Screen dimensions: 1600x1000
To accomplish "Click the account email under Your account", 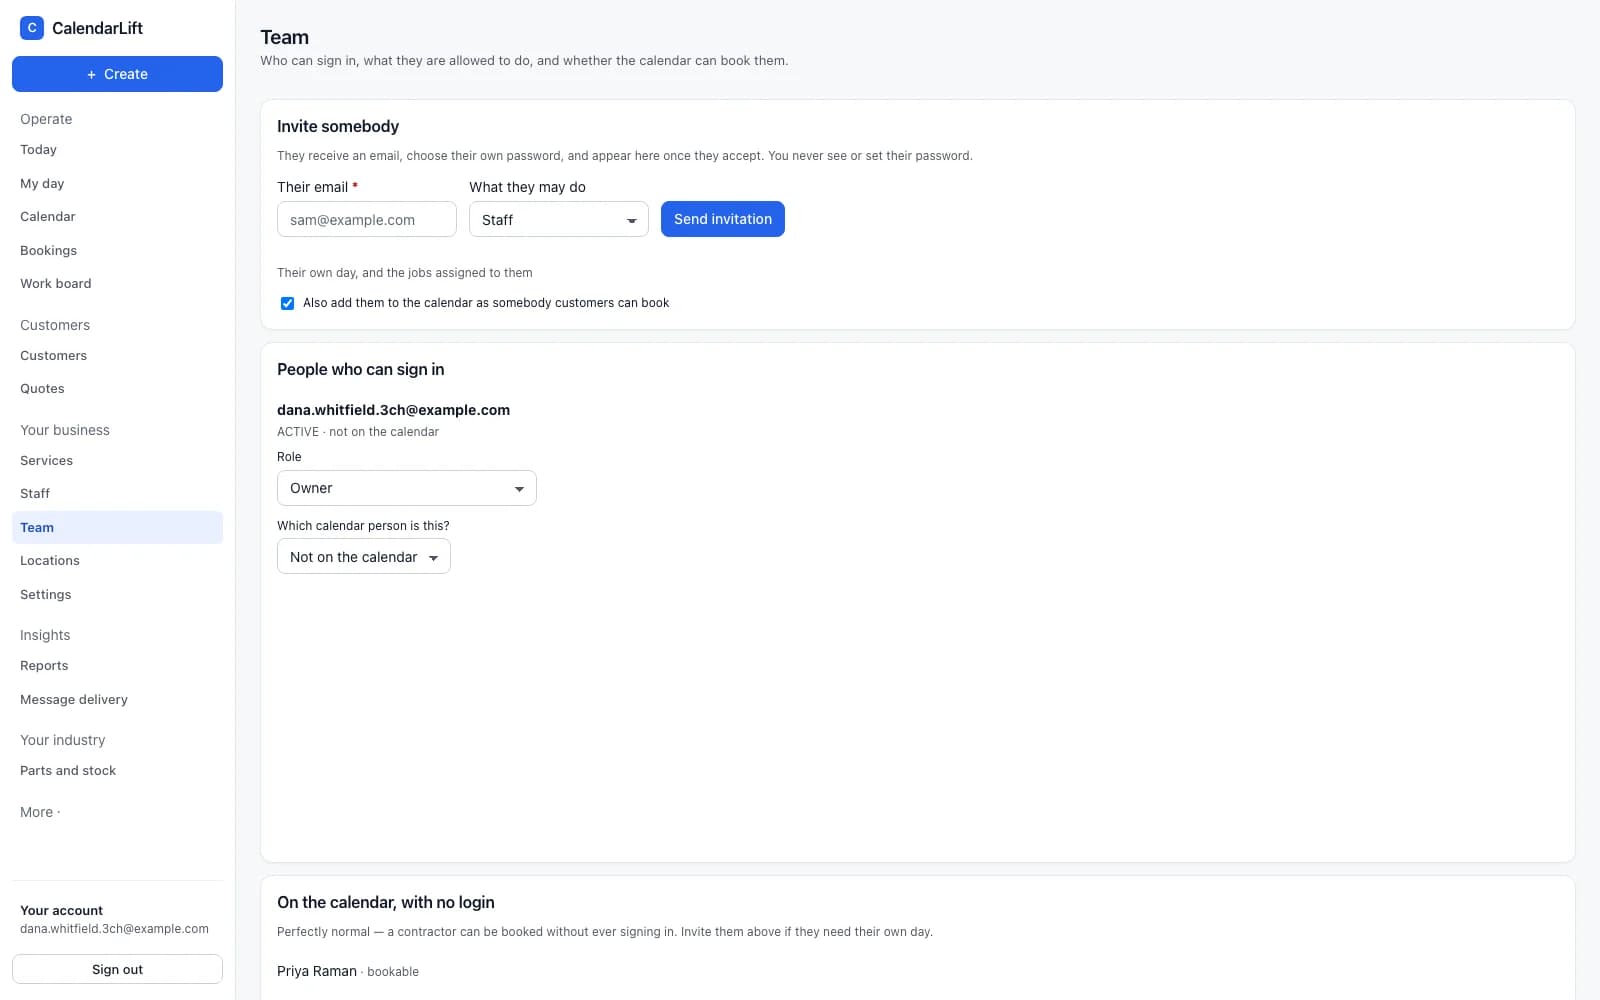I will (x=114, y=929).
